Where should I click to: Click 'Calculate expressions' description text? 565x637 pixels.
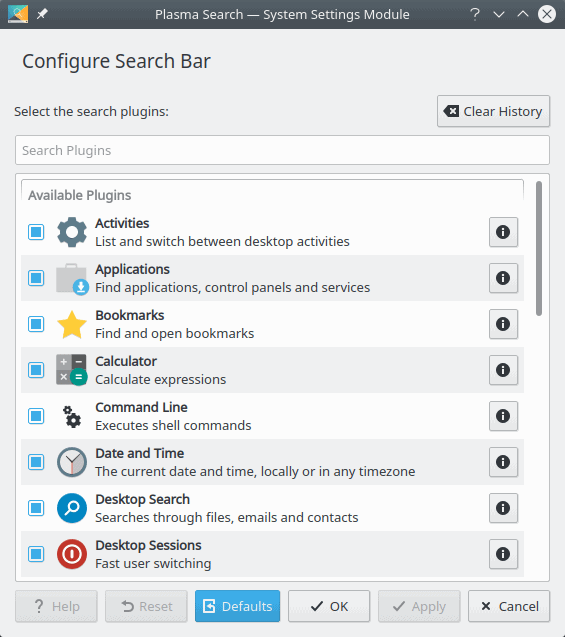pyautogui.click(x=160, y=379)
